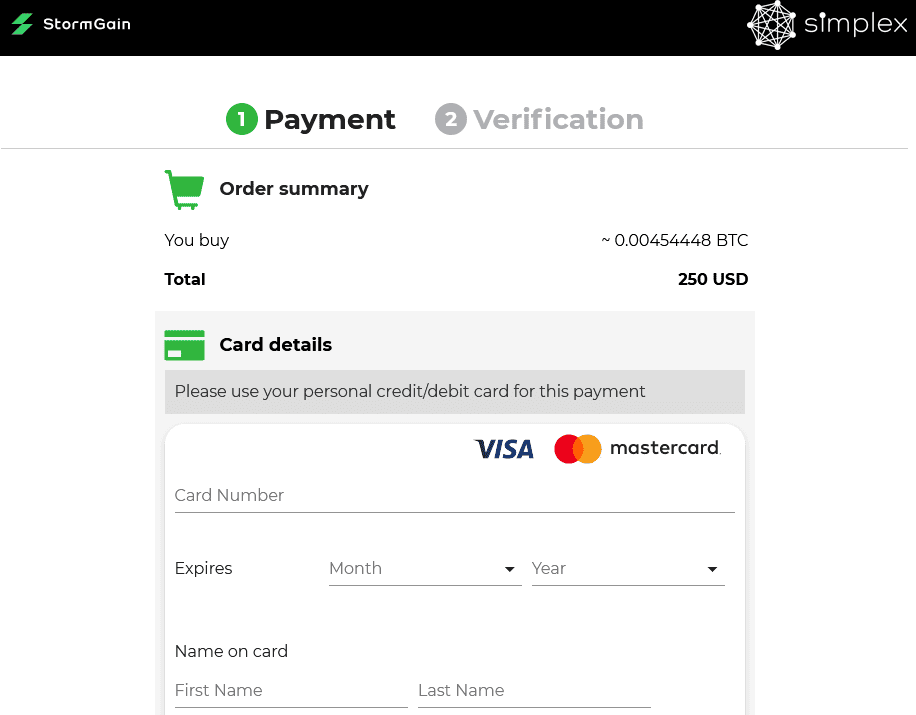
Task: Click the VISA logo
Action: pyautogui.click(x=504, y=449)
